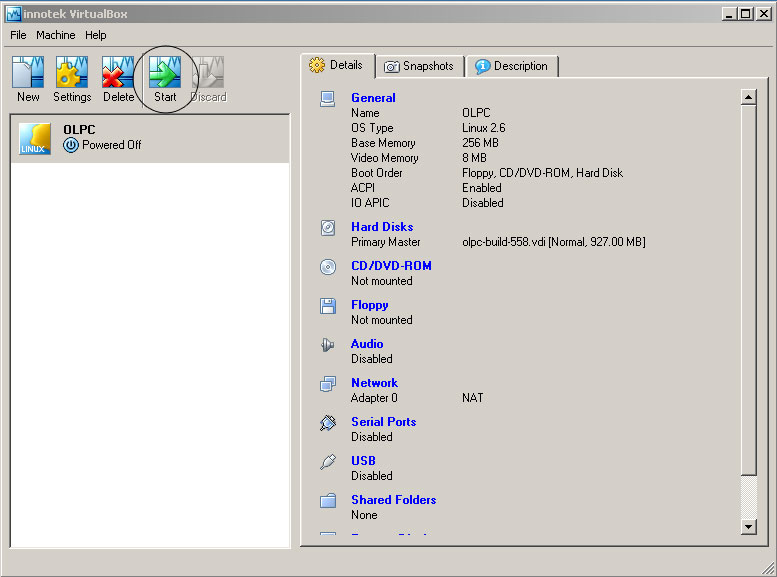Click the Network adapter icon

pos(328,384)
